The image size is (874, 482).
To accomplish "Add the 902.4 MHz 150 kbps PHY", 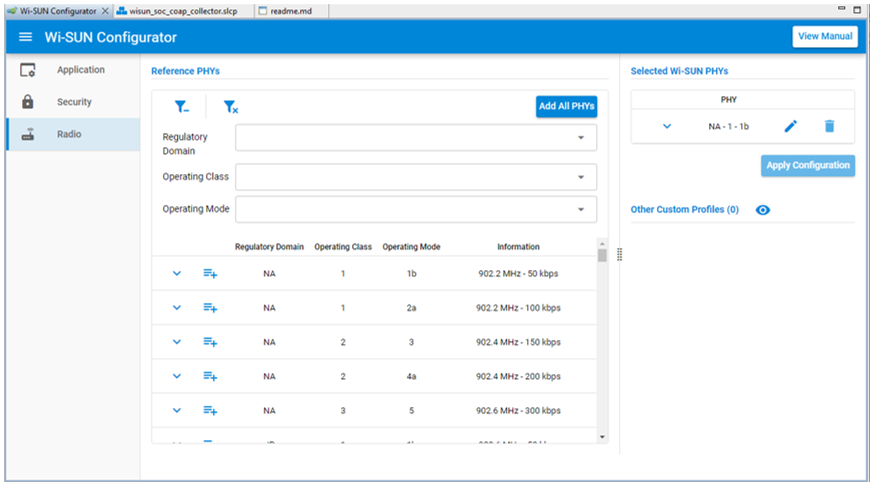I will tap(210, 342).
